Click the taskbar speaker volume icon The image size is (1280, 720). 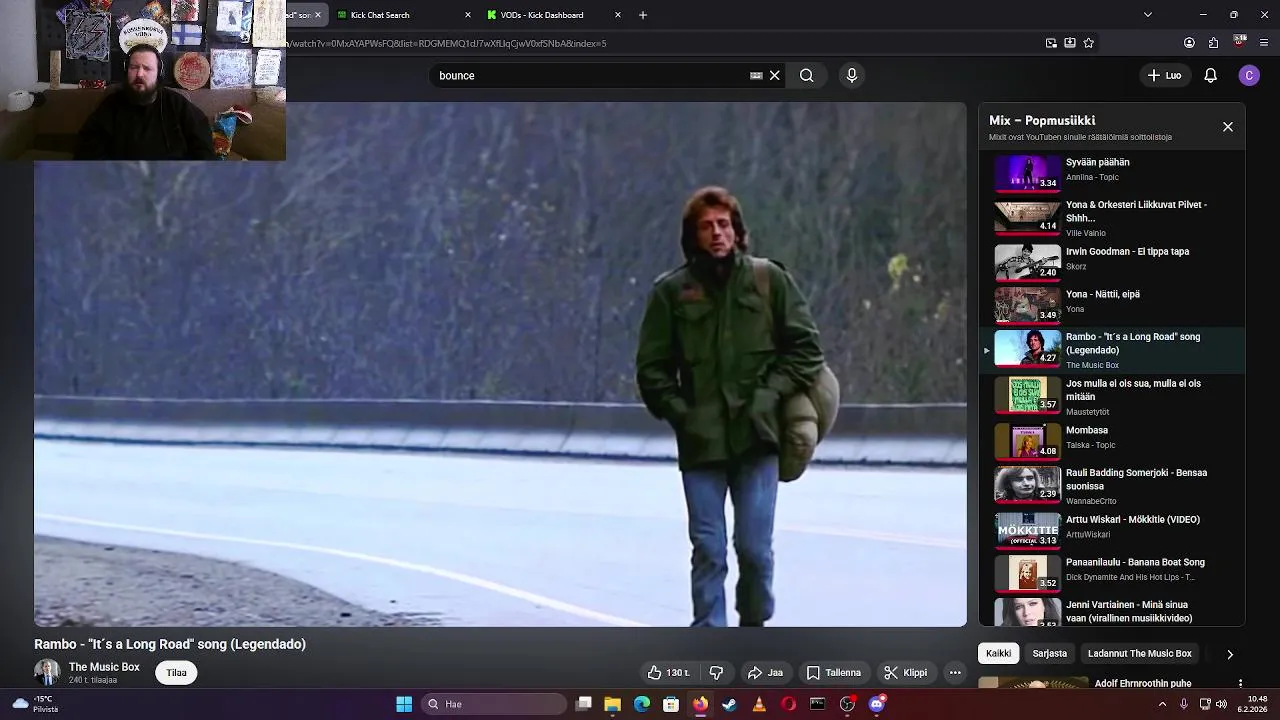click(x=1221, y=704)
